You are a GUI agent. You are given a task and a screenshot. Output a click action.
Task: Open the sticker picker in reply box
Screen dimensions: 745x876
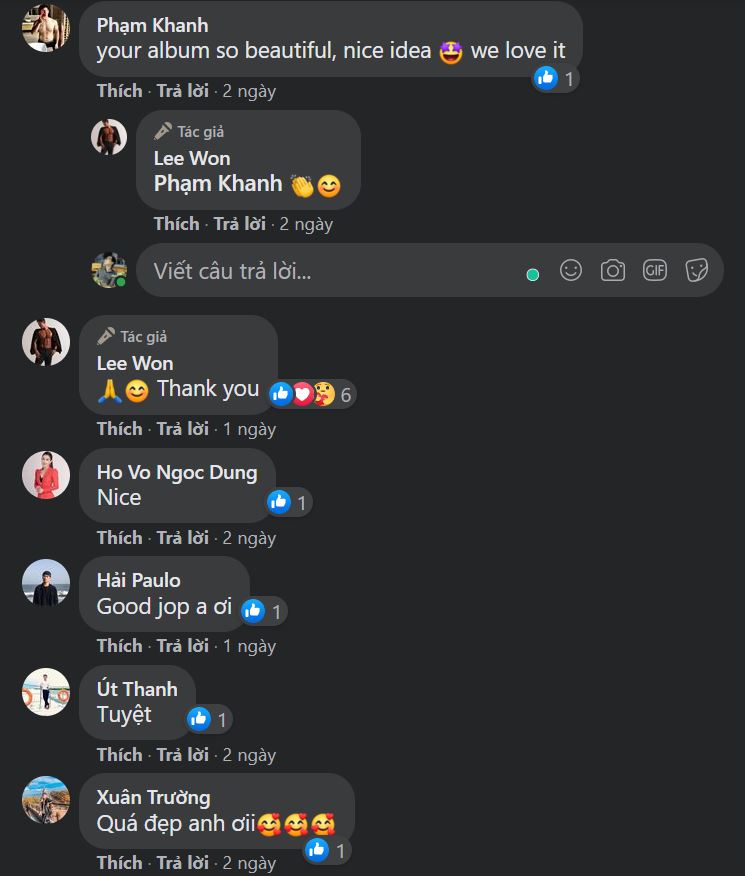(x=696, y=270)
